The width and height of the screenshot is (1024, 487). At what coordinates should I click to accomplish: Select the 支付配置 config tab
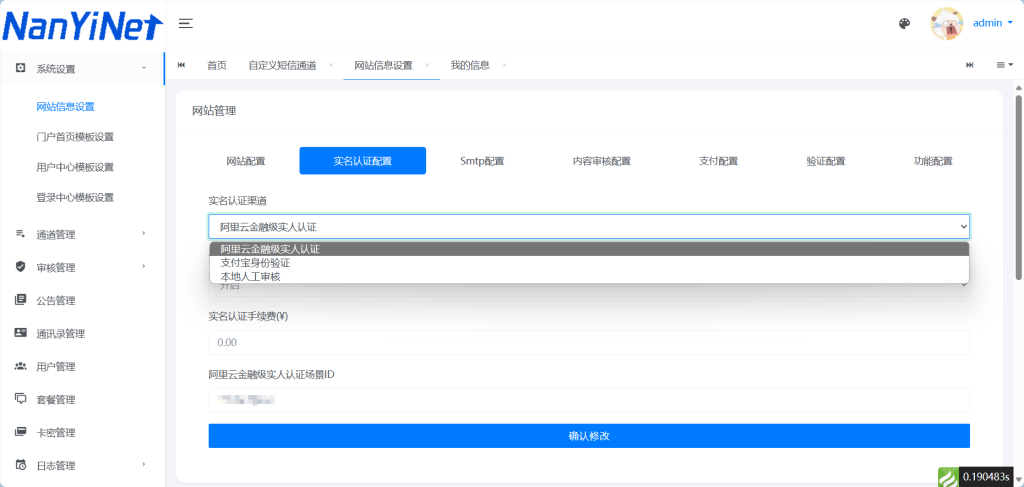(x=718, y=161)
